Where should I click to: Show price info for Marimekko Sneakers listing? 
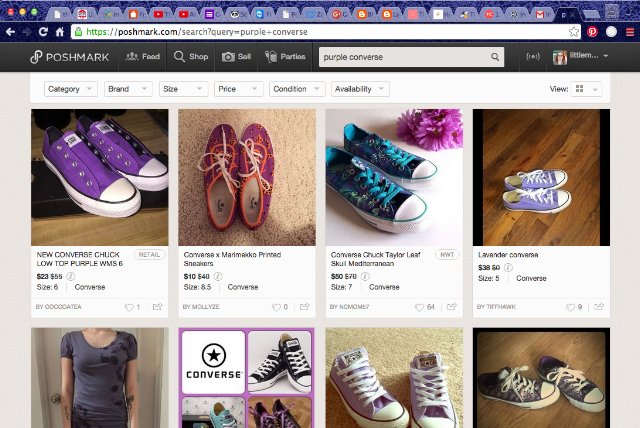tap(218, 276)
